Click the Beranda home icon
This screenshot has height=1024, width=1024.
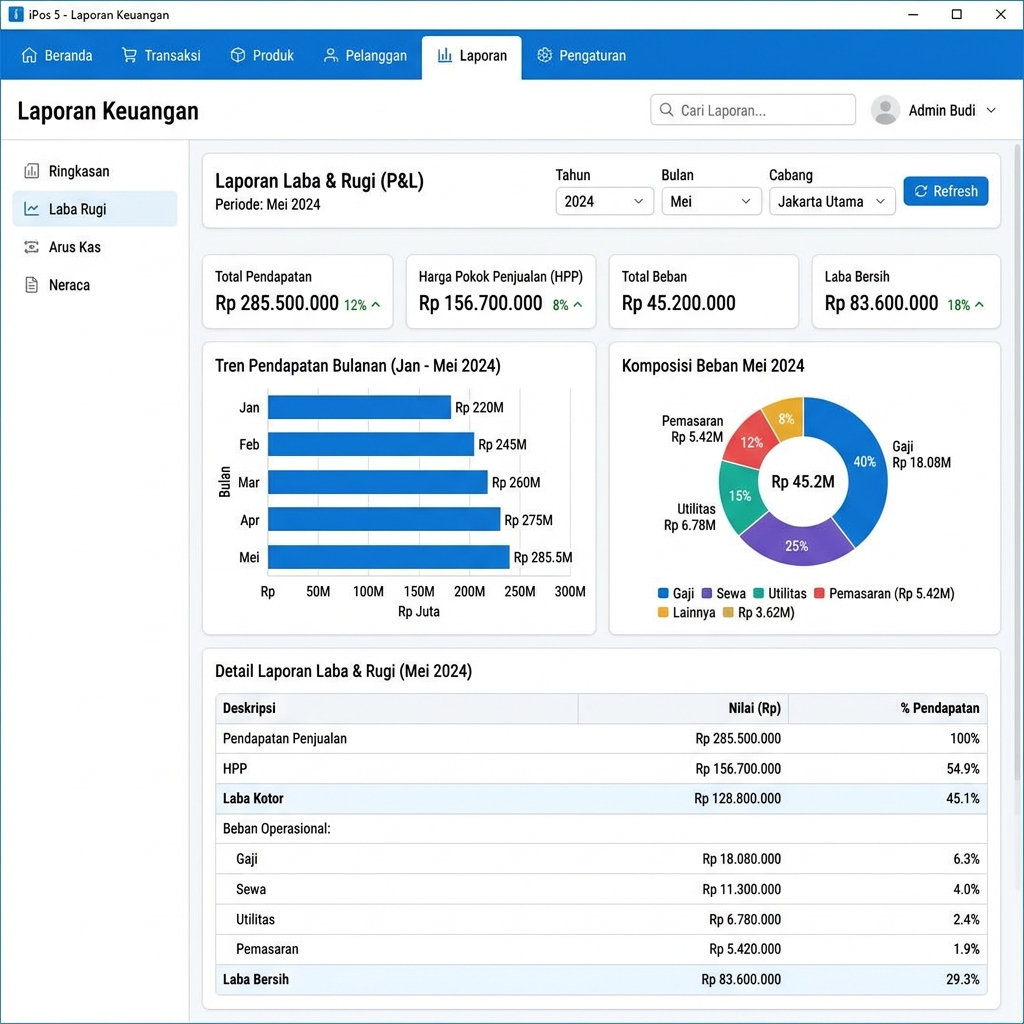point(29,56)
